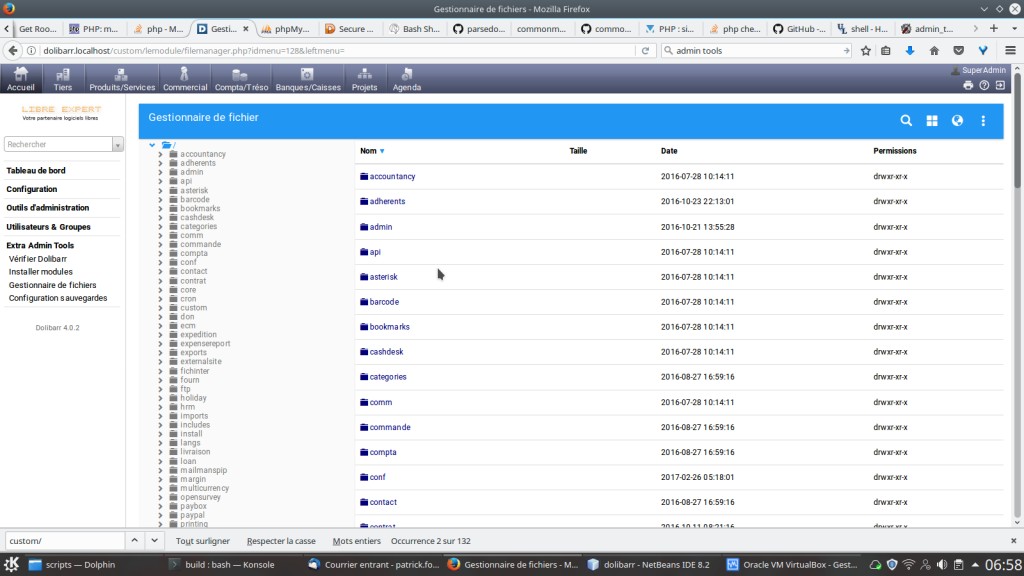1024x576 pixels.
Task: Click the Dolibarr logout icon
Action: [x=1000, y=86]
